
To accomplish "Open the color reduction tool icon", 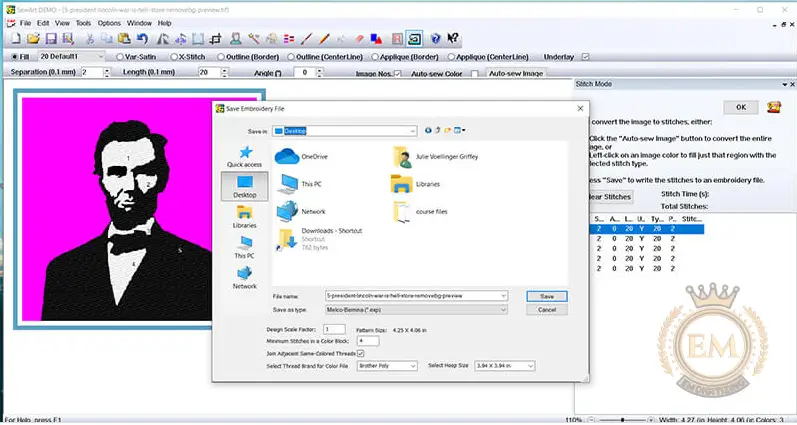I will pyautogui.click(x=289, y=39).
